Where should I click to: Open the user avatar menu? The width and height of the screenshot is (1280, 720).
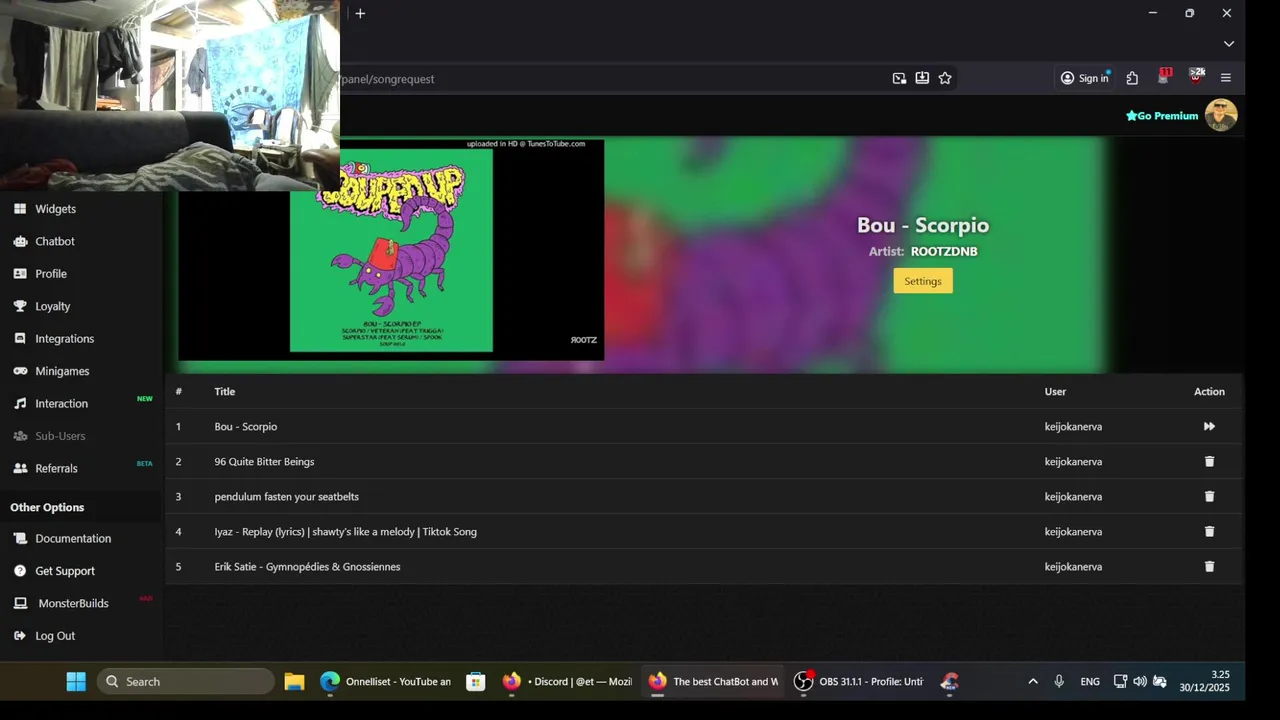tap(1221, 115)
